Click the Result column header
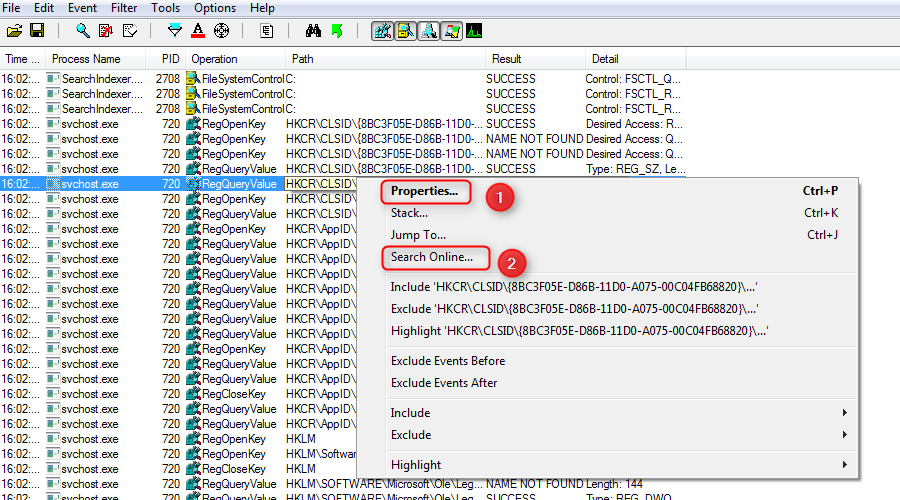Image resolution: width=900 pixels, height=500 pixels. click(x=535, y=59)
